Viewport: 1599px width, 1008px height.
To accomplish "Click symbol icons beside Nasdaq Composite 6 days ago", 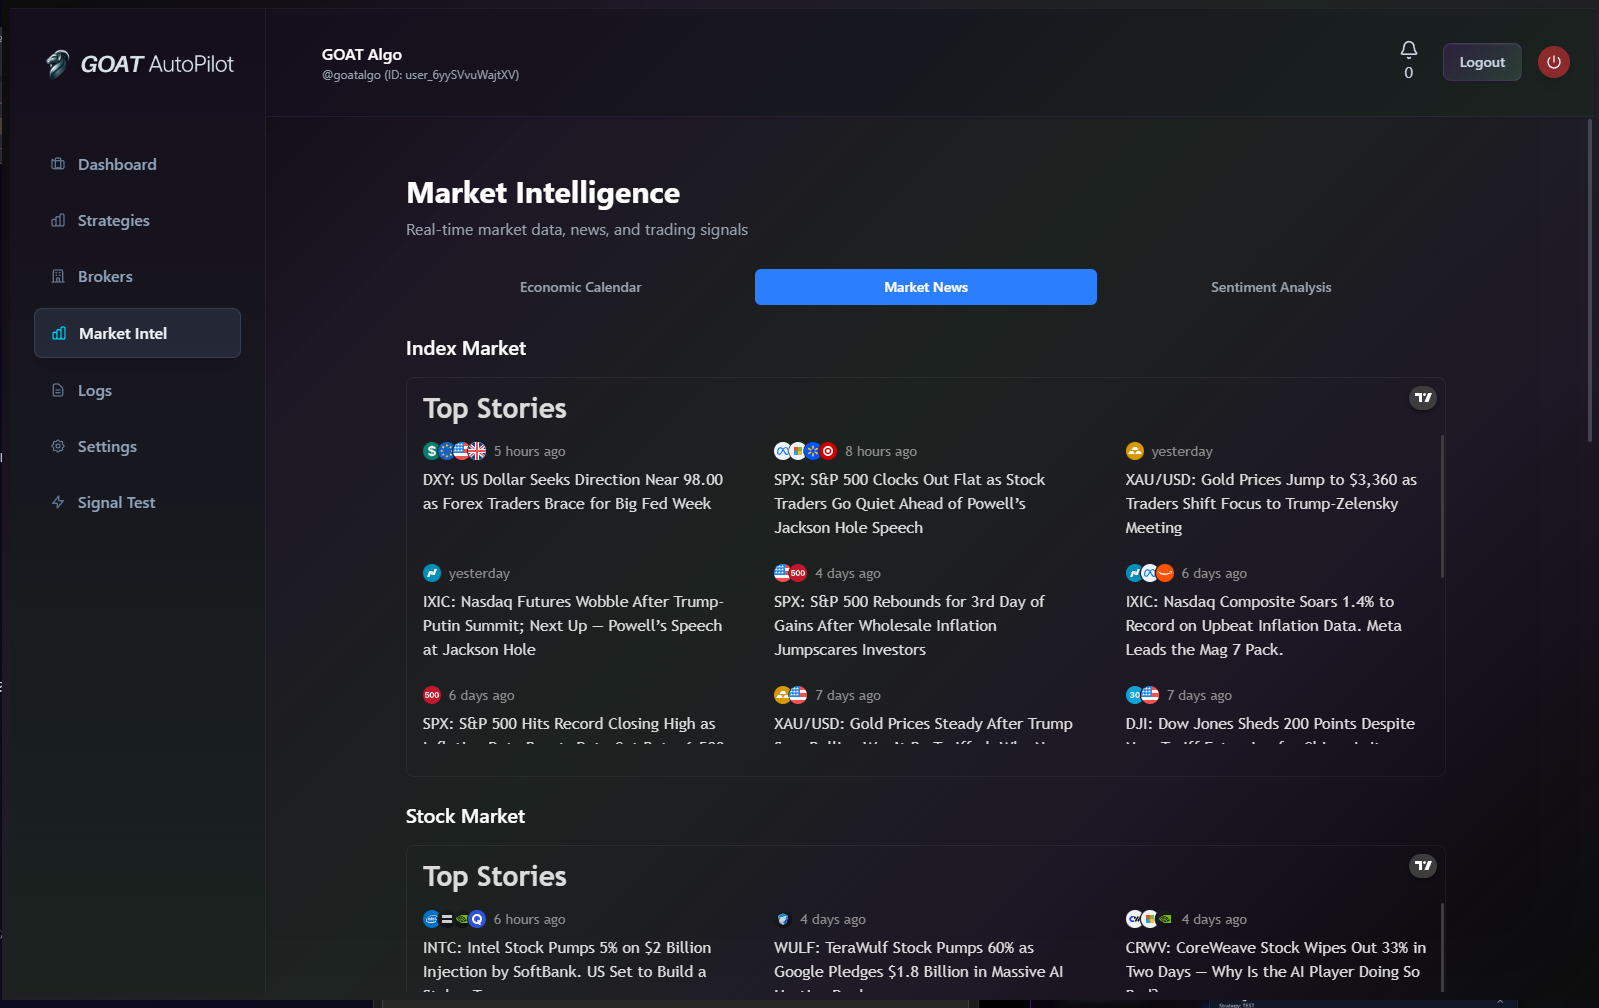I will pyautogui.click(x=1150, y=573).
